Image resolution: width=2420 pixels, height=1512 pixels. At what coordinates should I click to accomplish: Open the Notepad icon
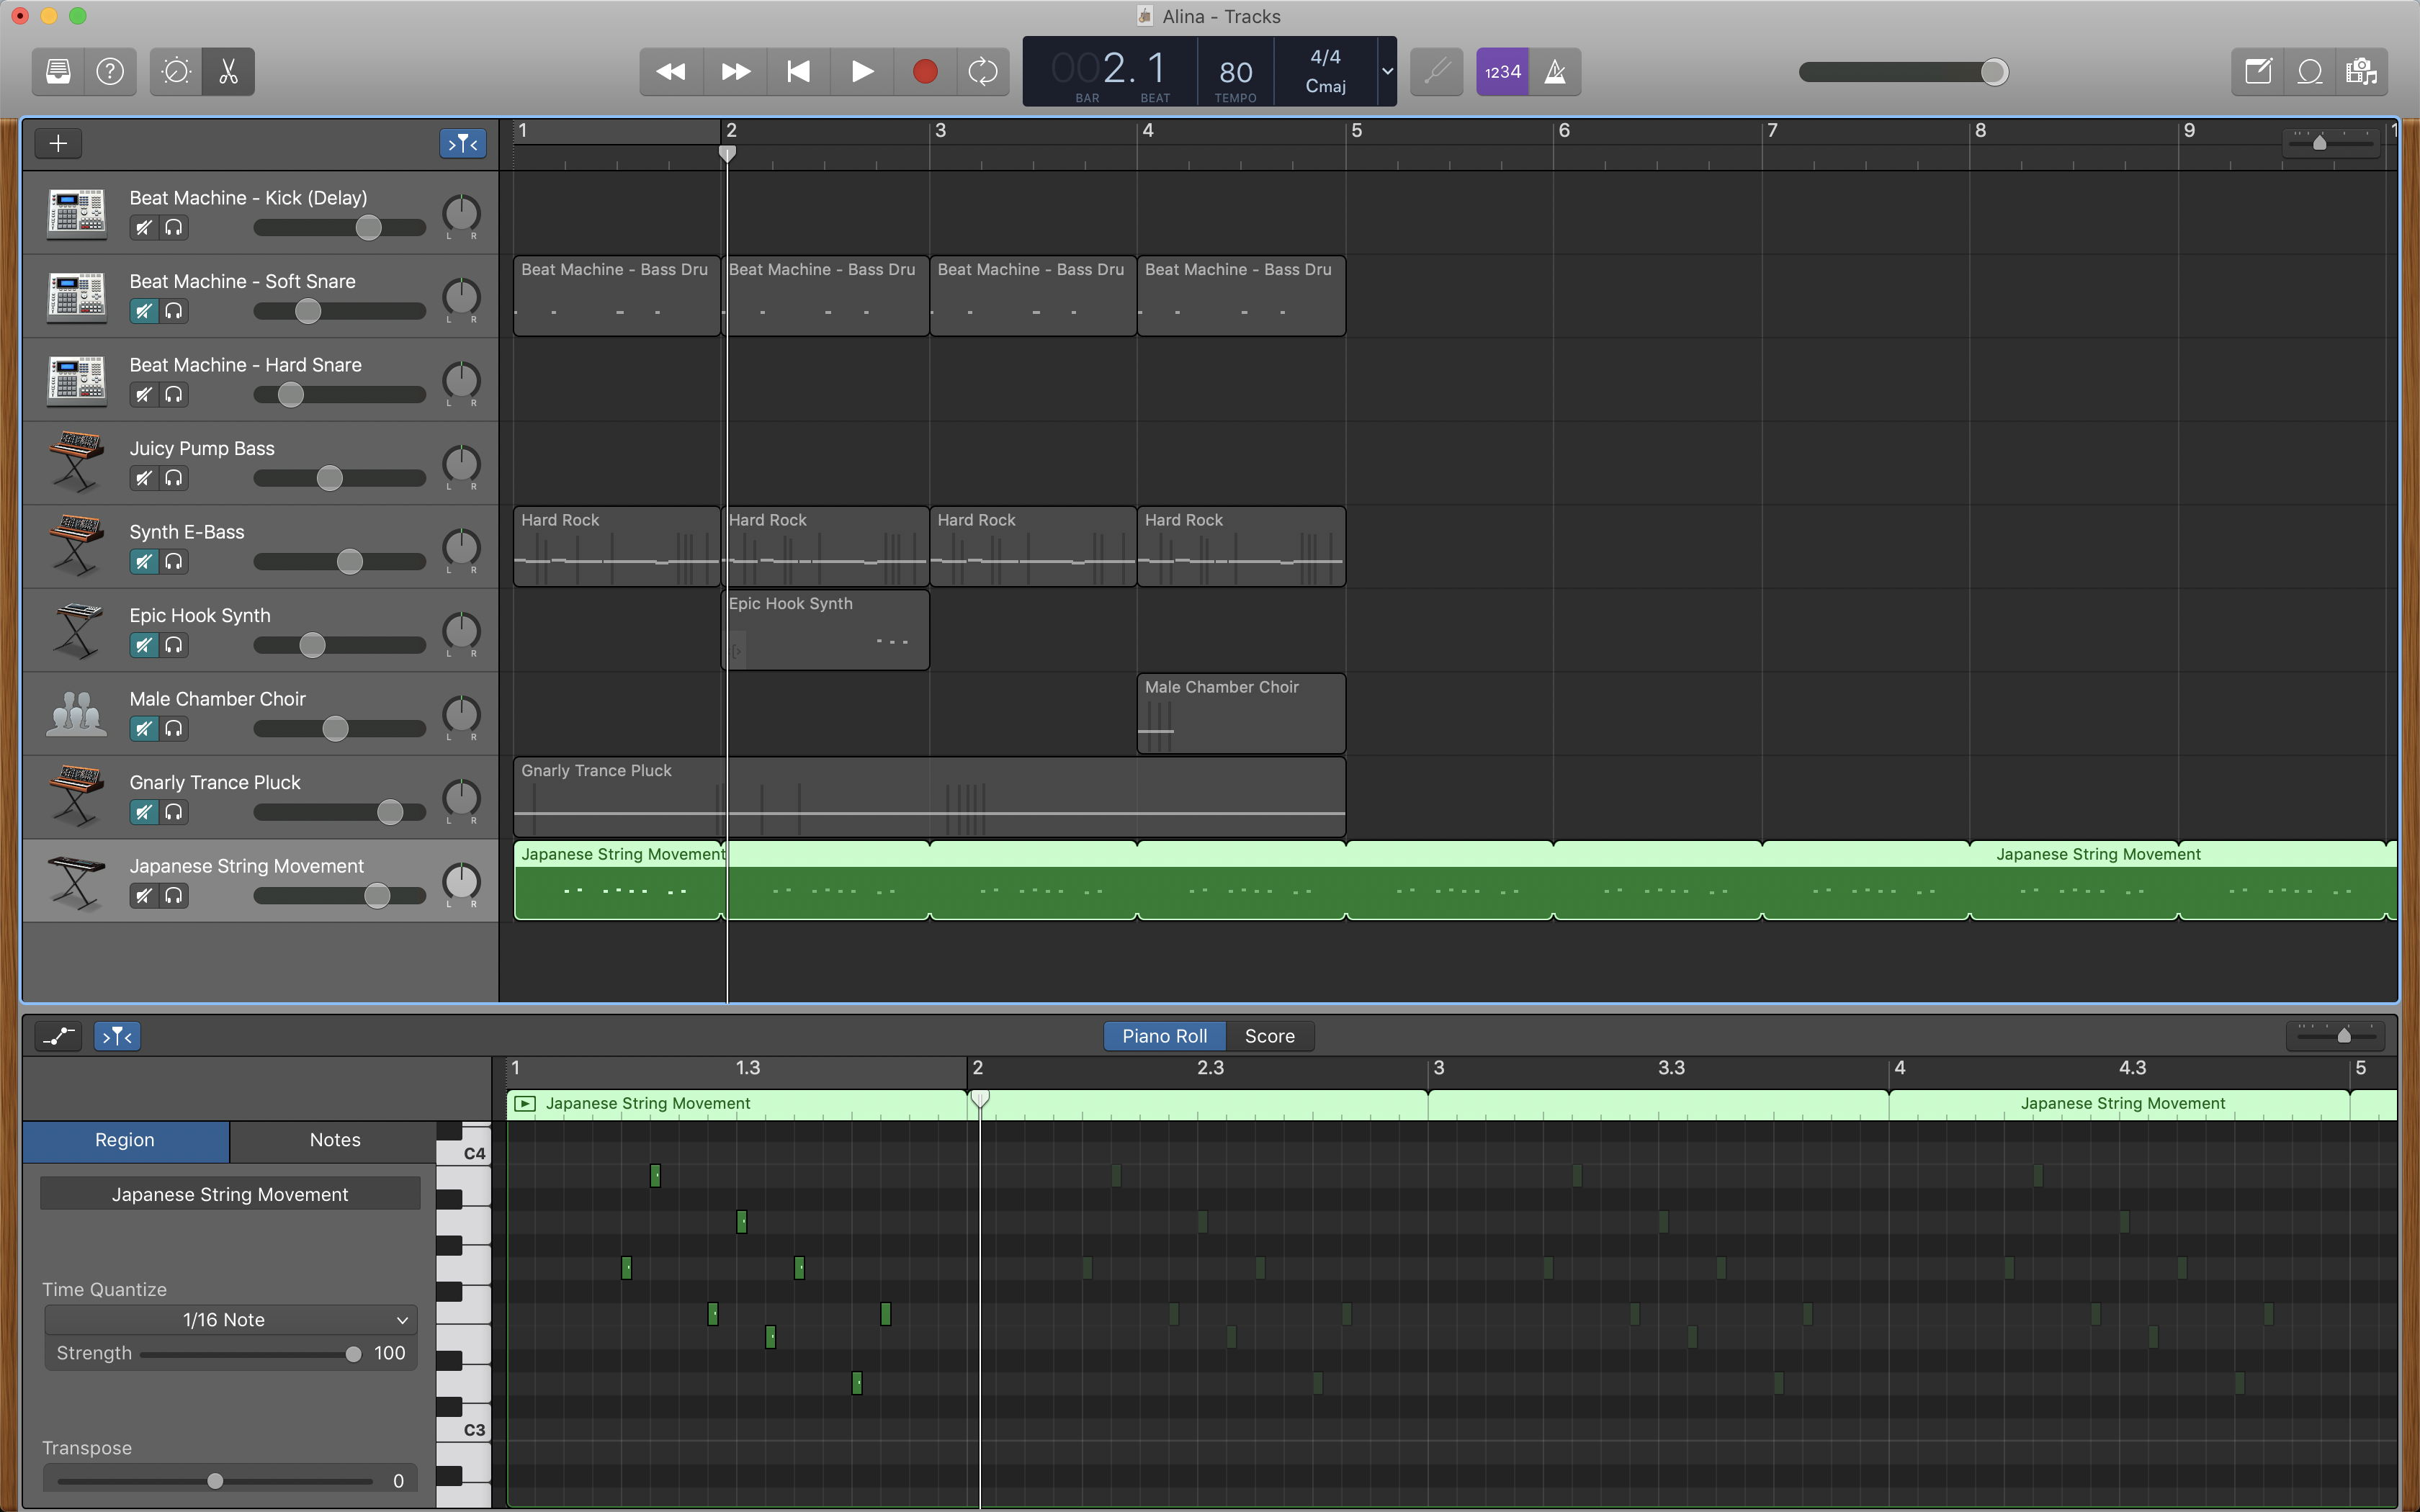pos(2258,71)
